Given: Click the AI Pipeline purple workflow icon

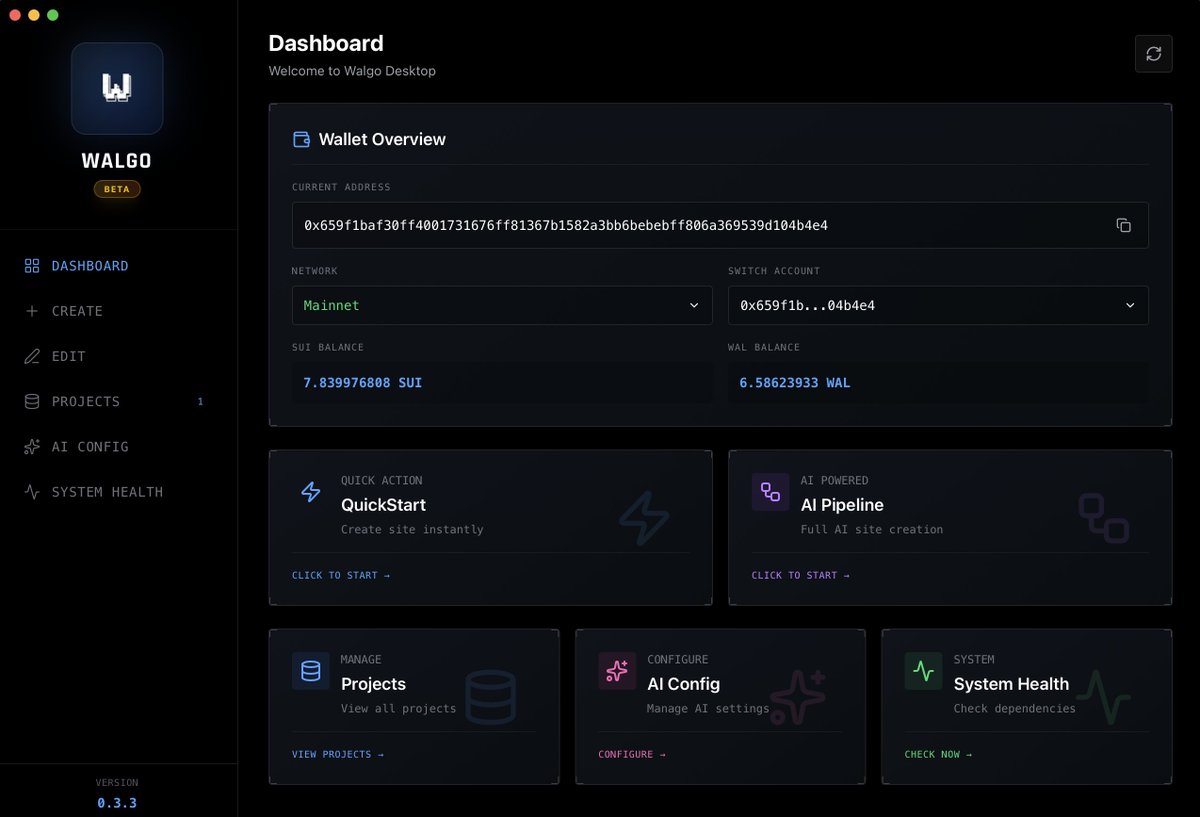Looking at the screenshot, I should click(x=770, y=492).
